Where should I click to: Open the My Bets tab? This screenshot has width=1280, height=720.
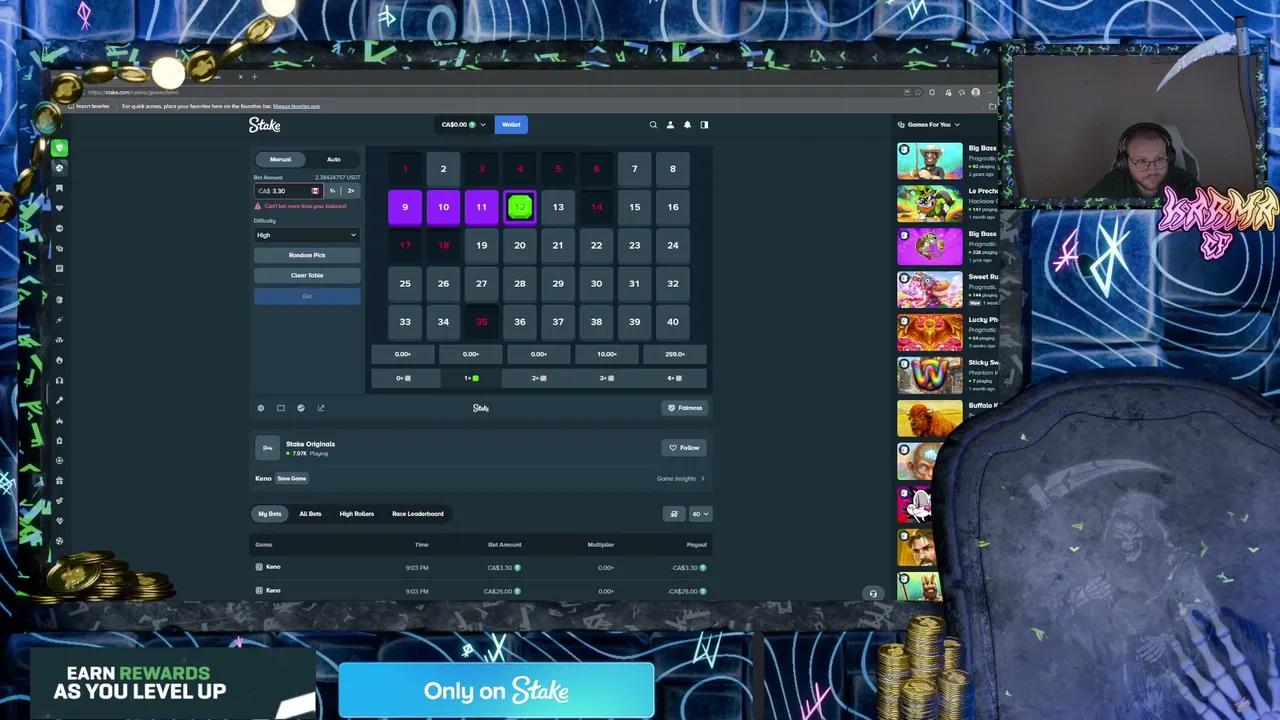tap(270, 514)
